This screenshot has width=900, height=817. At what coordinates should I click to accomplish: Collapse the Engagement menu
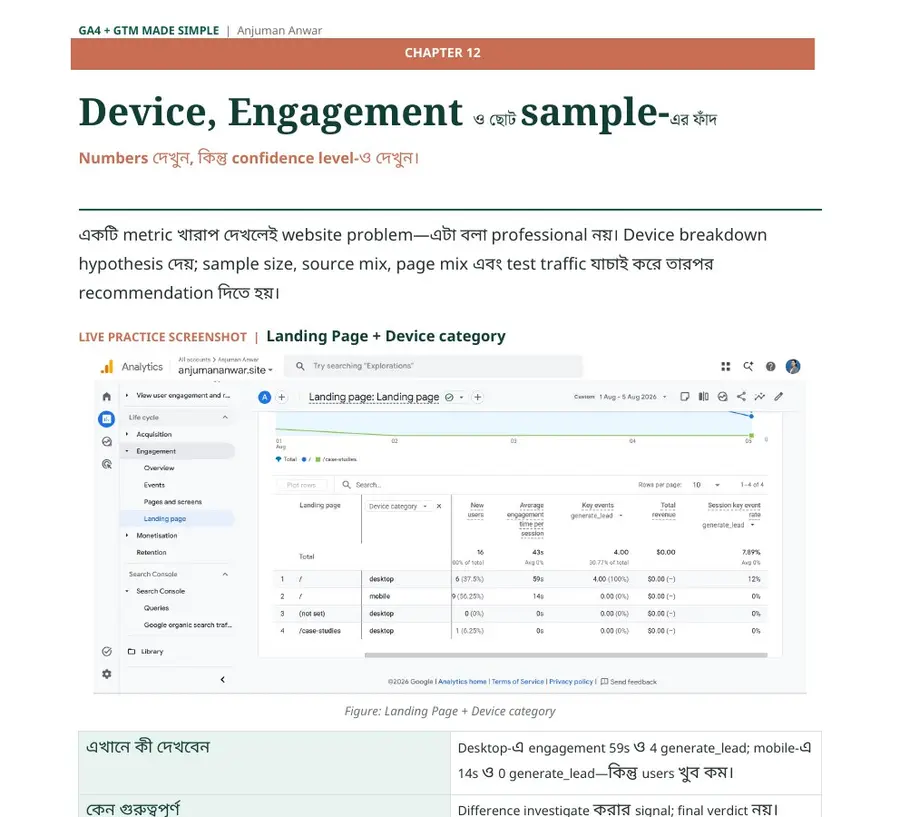(127, 451)
